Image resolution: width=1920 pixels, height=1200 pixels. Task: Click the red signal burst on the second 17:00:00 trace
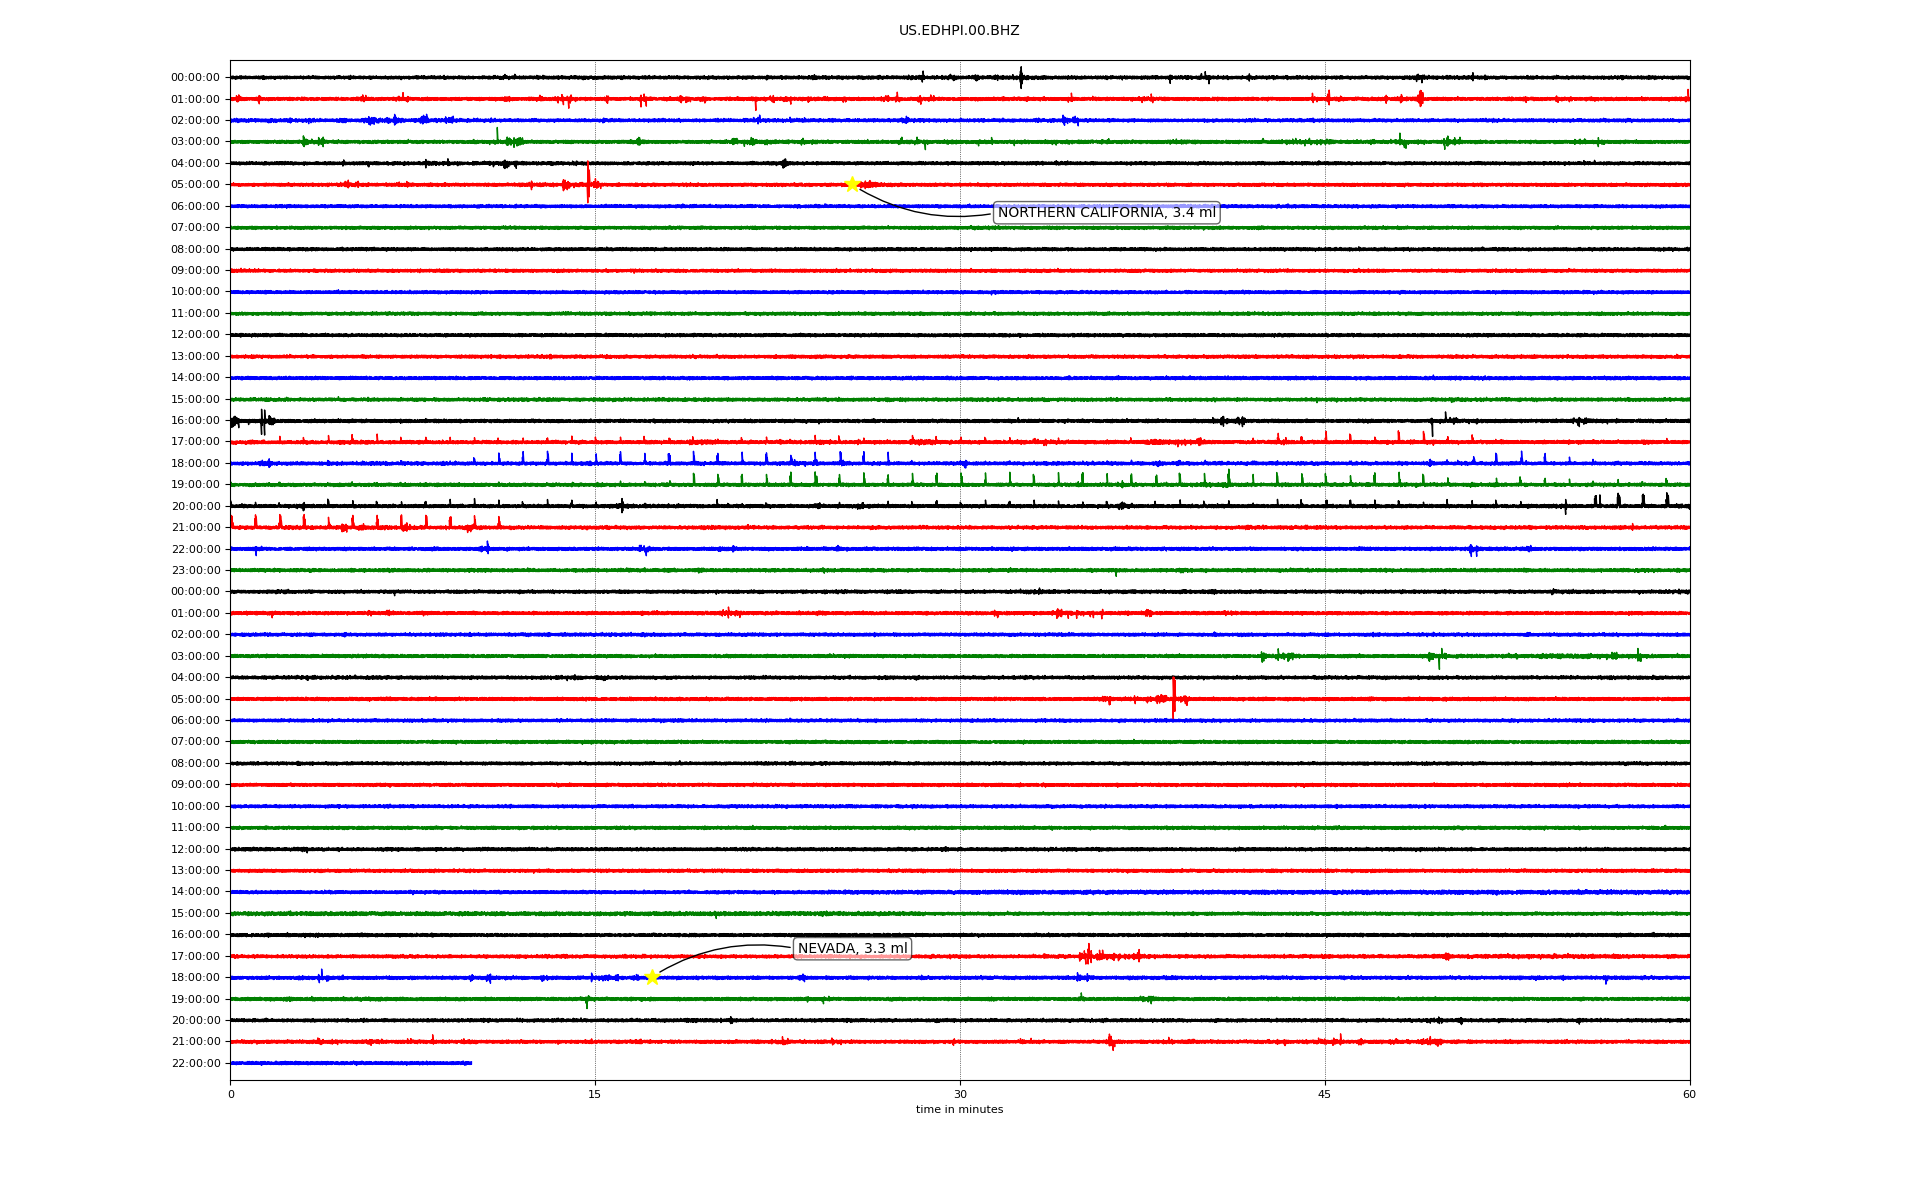[x=1090, y=956]
